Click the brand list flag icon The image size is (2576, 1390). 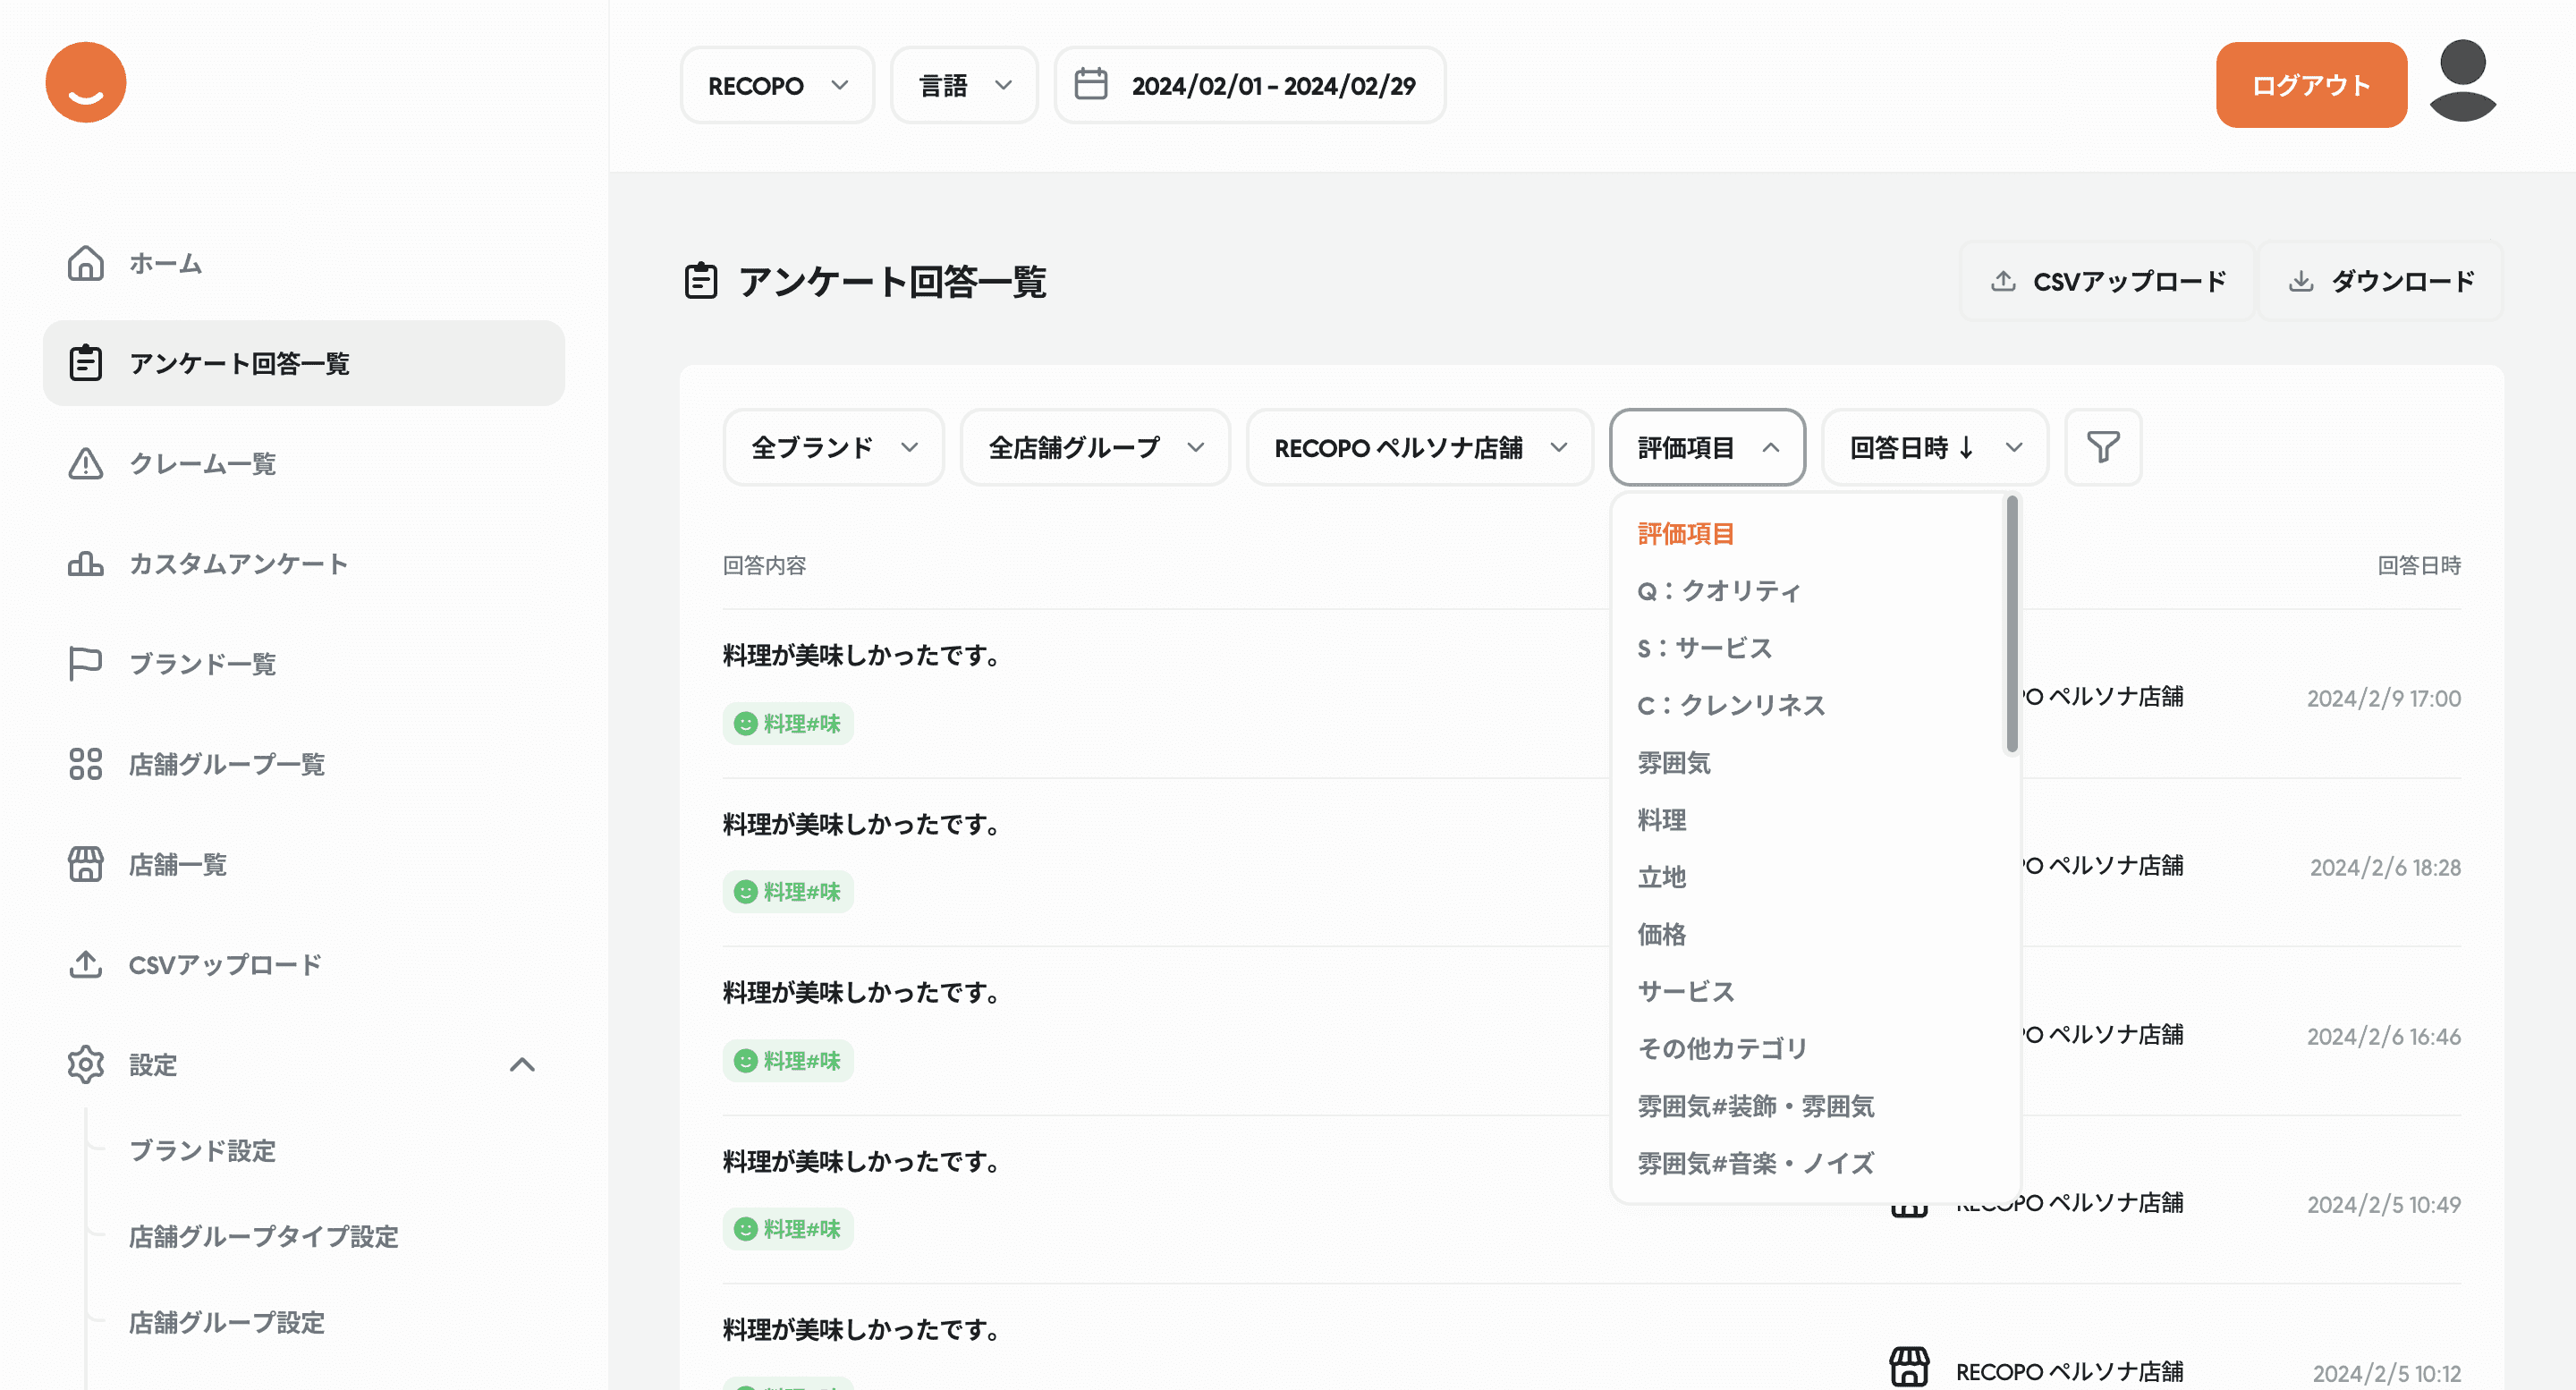pyautogui.click(x=86, y=663)
